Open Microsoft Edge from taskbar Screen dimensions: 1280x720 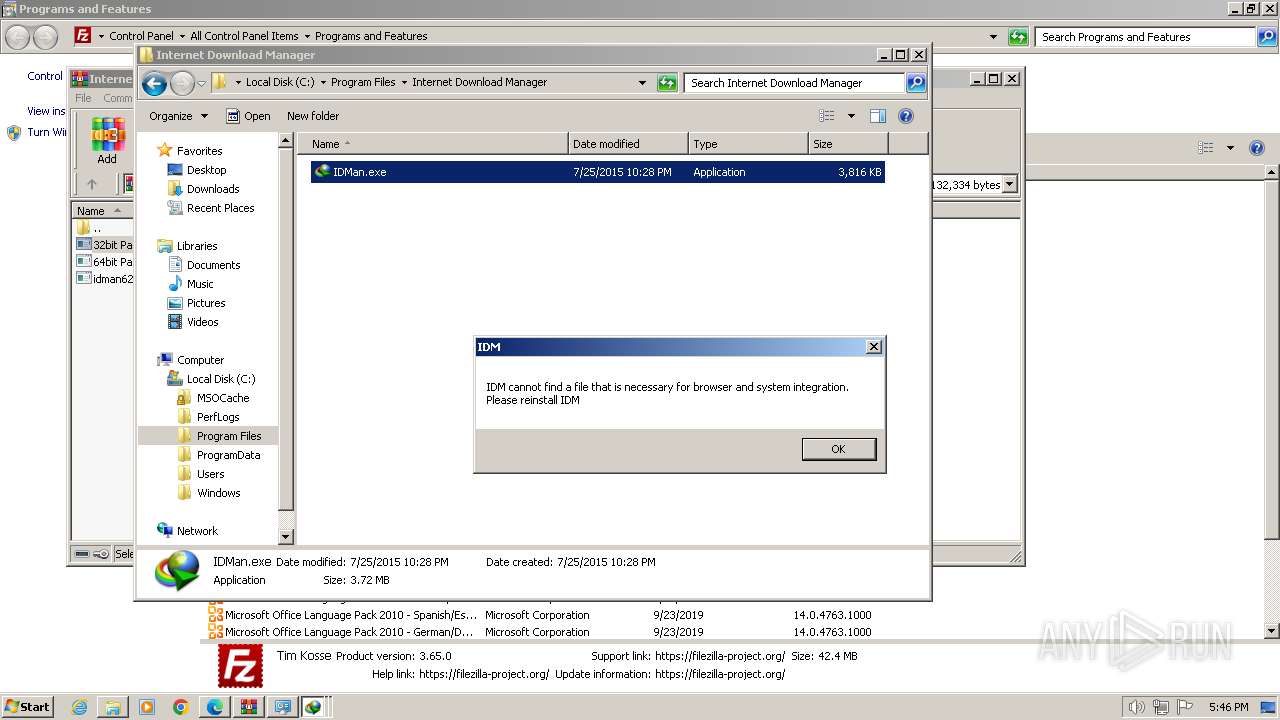(215, 707)
